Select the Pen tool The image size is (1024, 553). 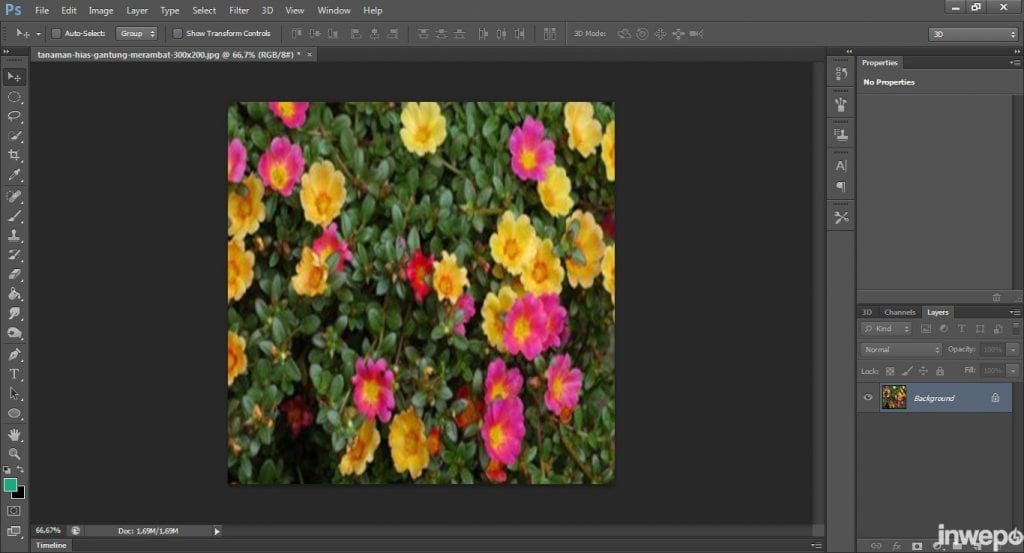point(14,354)
